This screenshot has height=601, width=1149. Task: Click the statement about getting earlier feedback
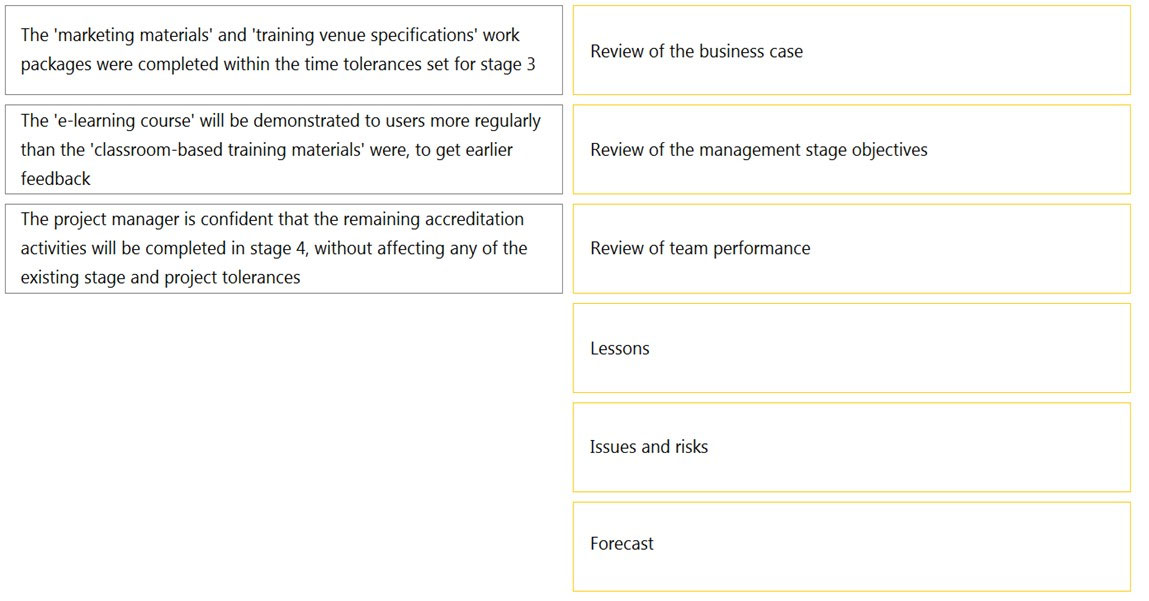tap(284, 150)
